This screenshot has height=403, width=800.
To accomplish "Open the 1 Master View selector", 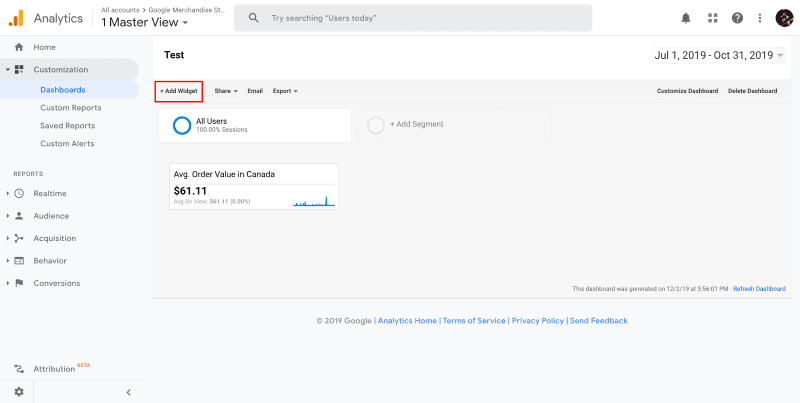I will 145,22.
